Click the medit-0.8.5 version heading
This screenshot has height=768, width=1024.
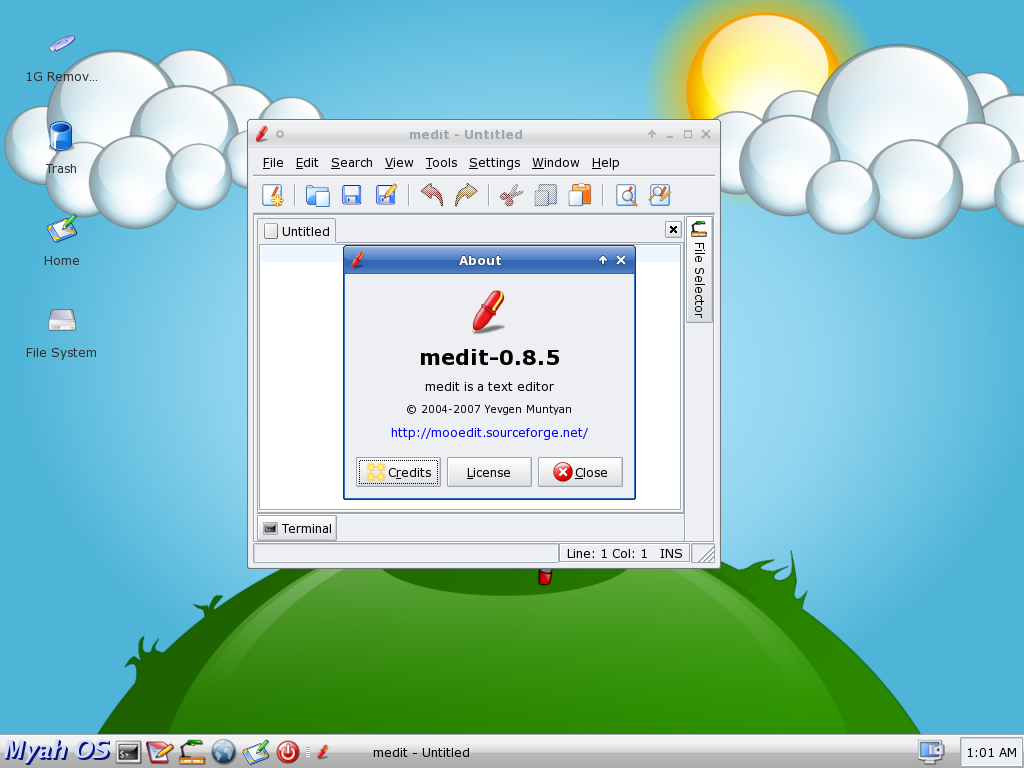coord(489,357)
